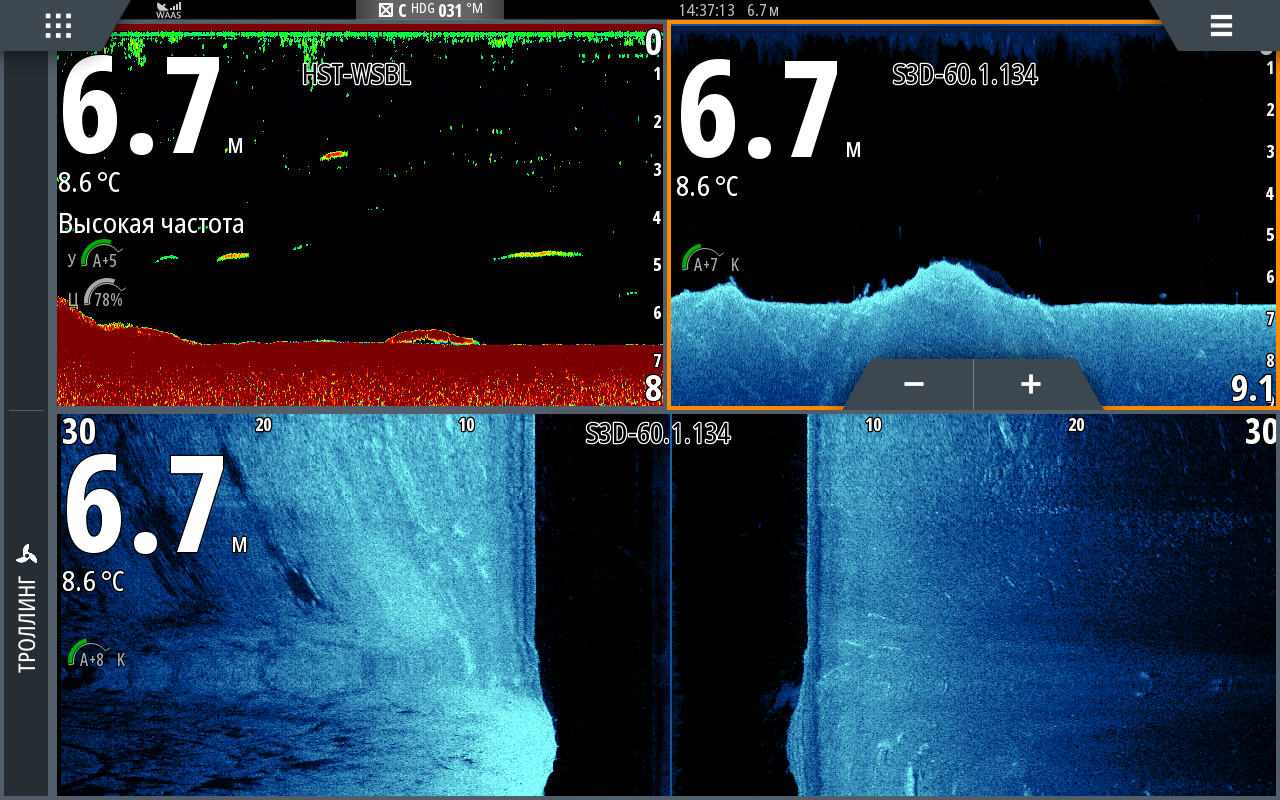Select the S3D-60.1.134 label in SideScan panel

pos(657,434)
